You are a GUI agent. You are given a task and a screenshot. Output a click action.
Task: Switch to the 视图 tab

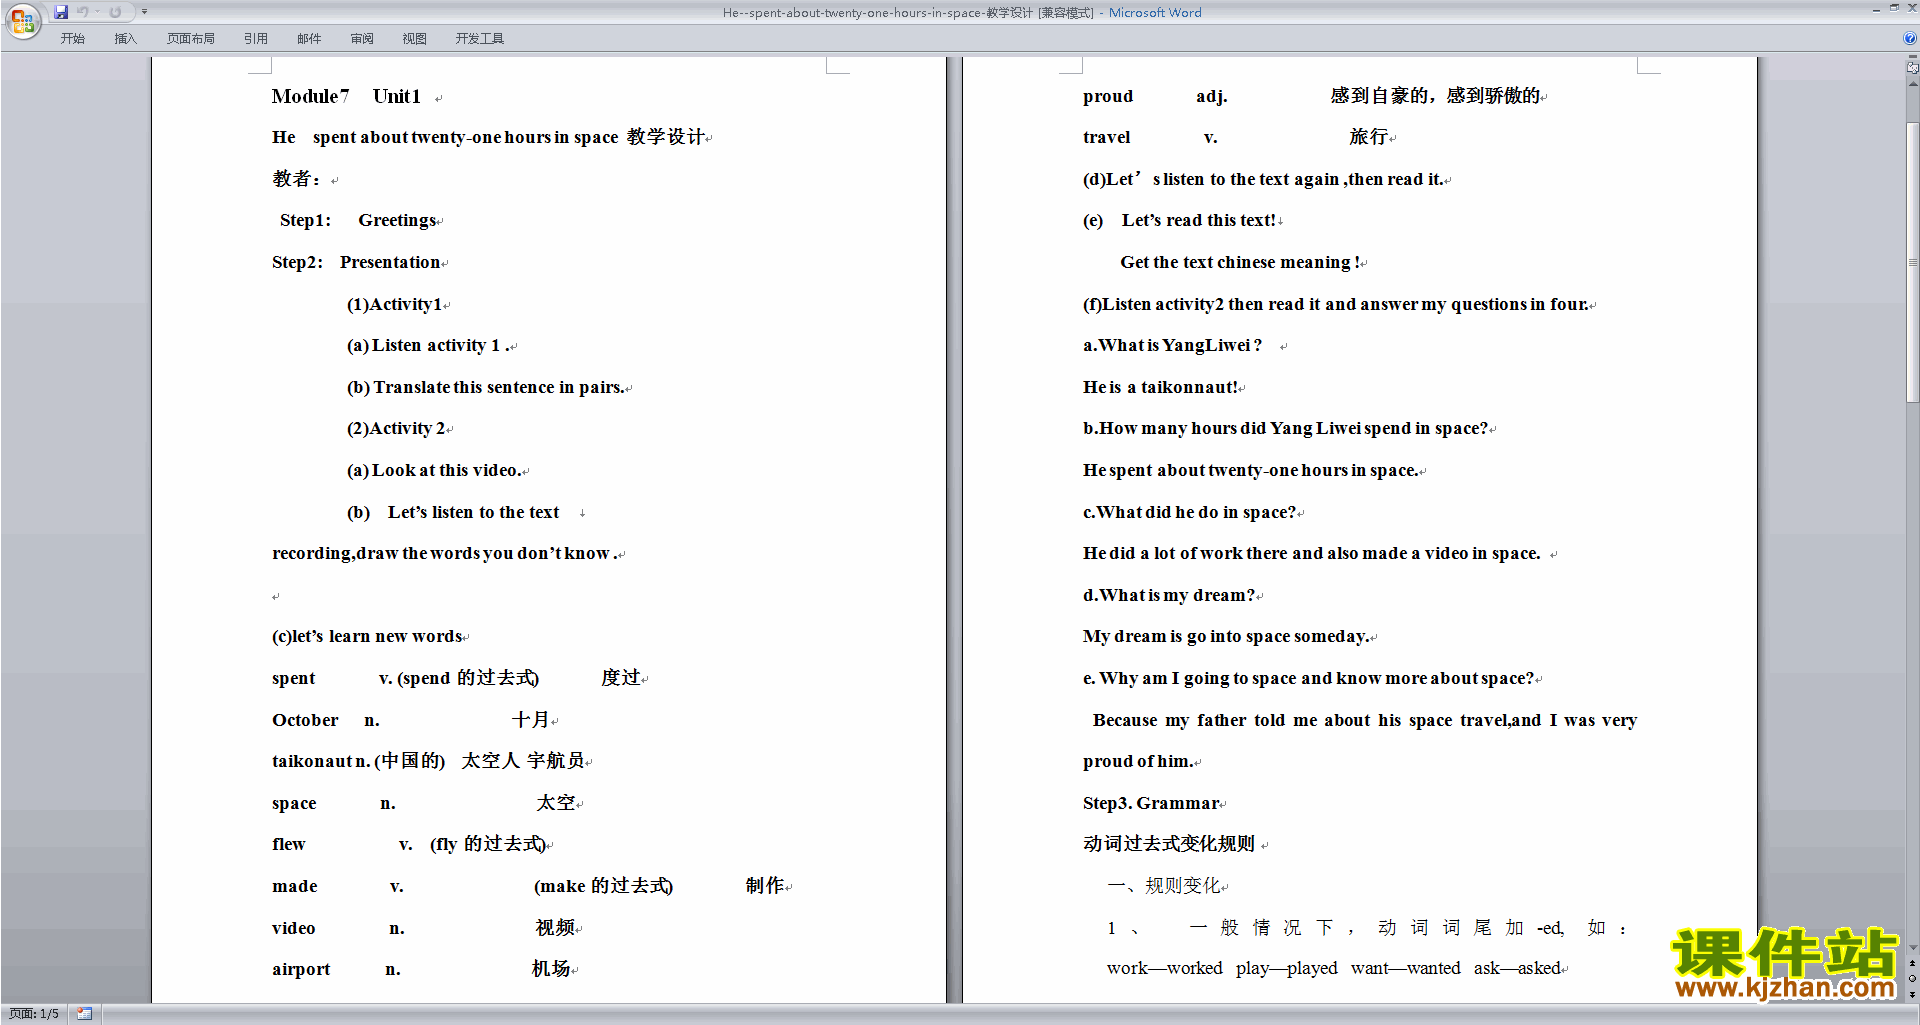click(415, 39)
